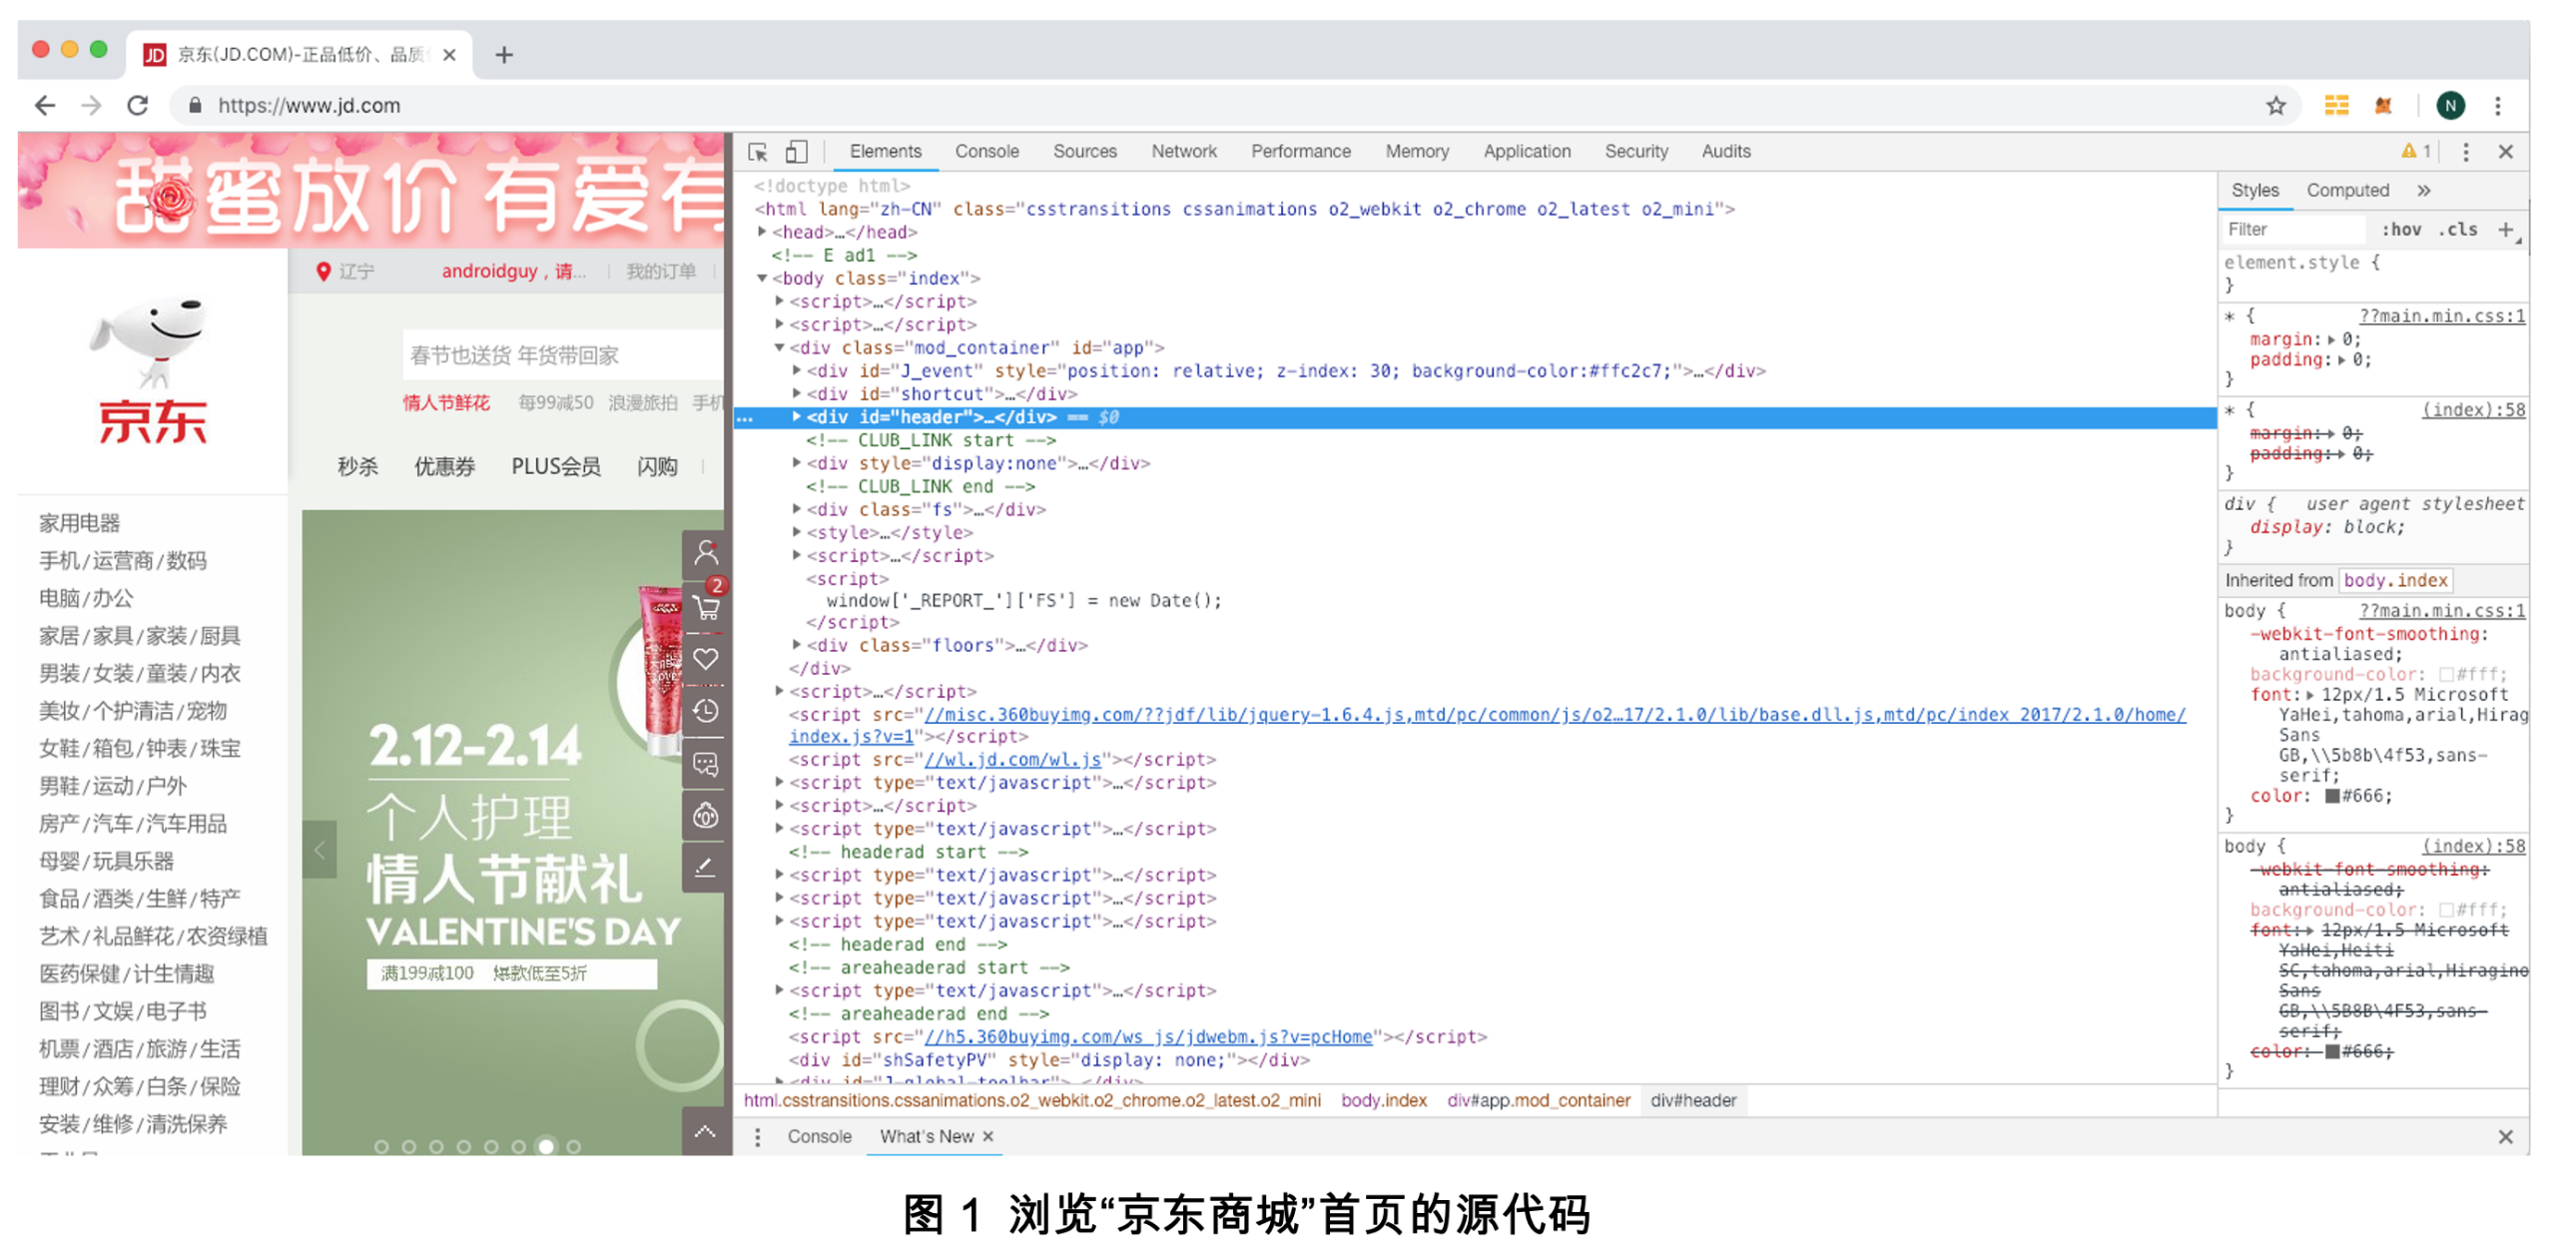Switch to the Sources tab
Image resolution: width=2576 pixels, height=1252 pixels.
pos(1085,151)
